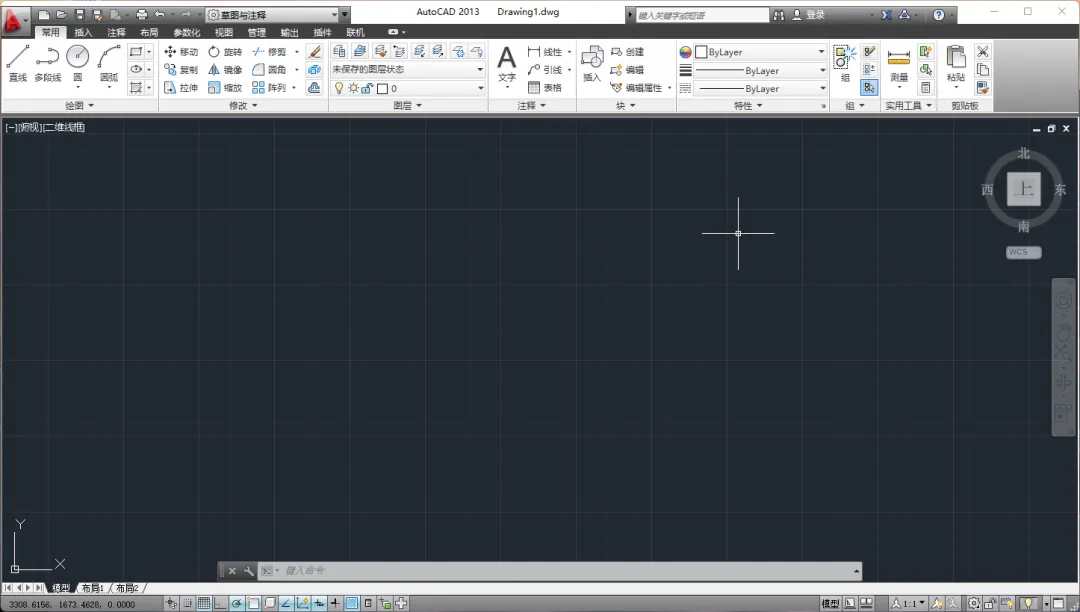Click the 二维线框 visual style label

[64, 127]
